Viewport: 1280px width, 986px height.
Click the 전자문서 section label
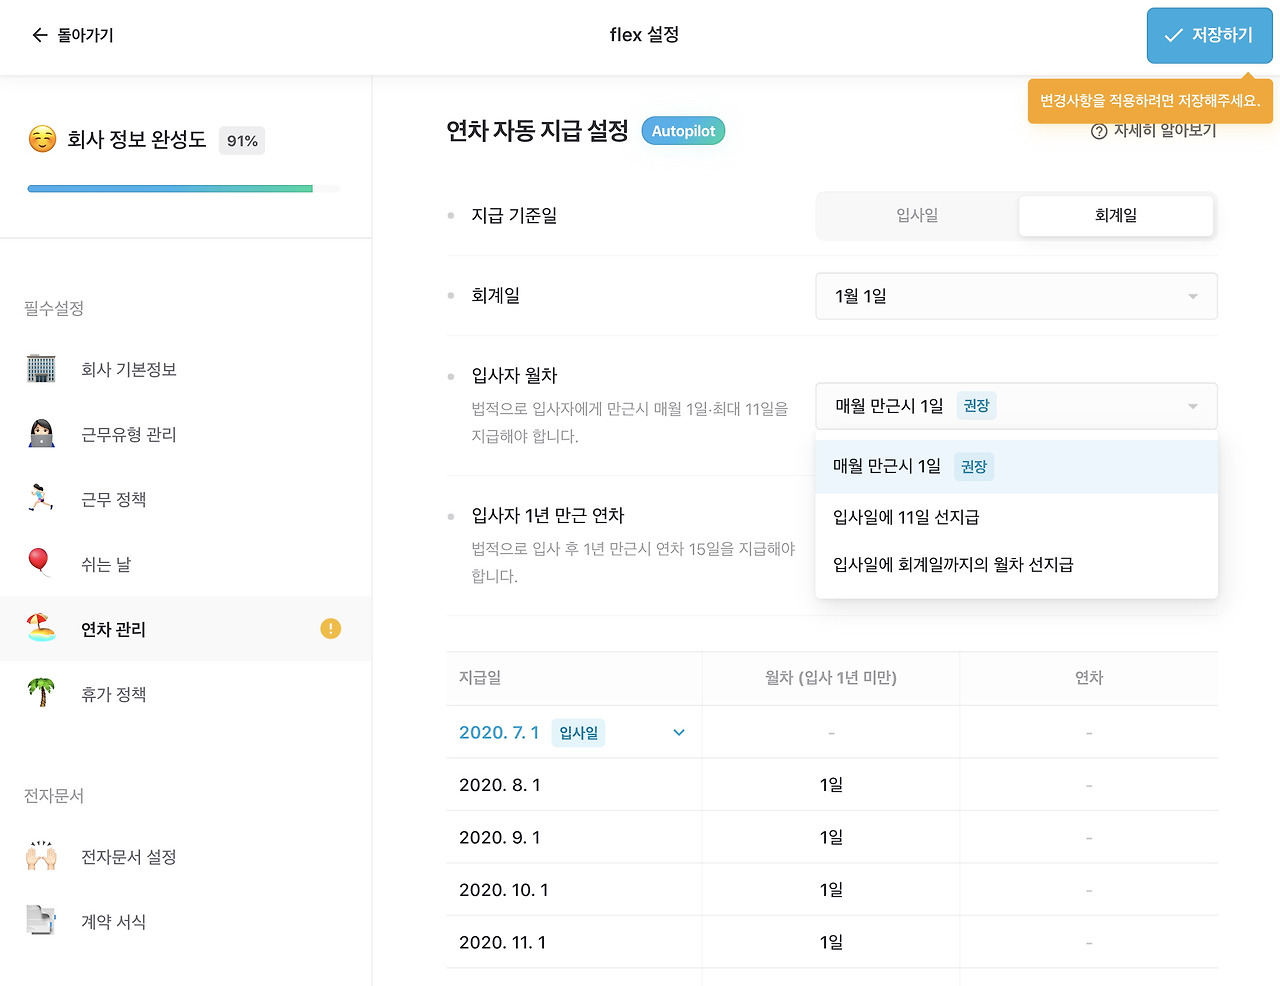(54, 796)
